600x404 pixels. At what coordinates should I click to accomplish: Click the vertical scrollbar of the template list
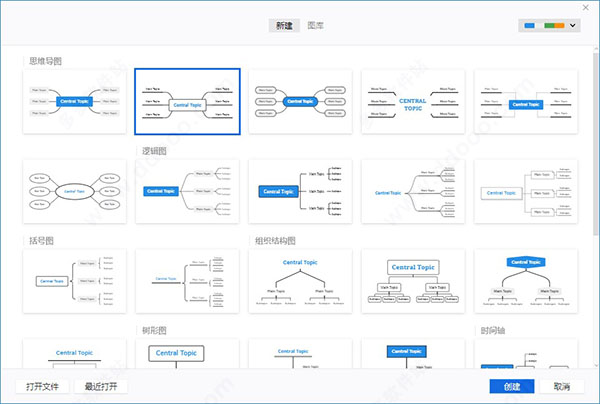pyautogui.click(x=595, y=142)
